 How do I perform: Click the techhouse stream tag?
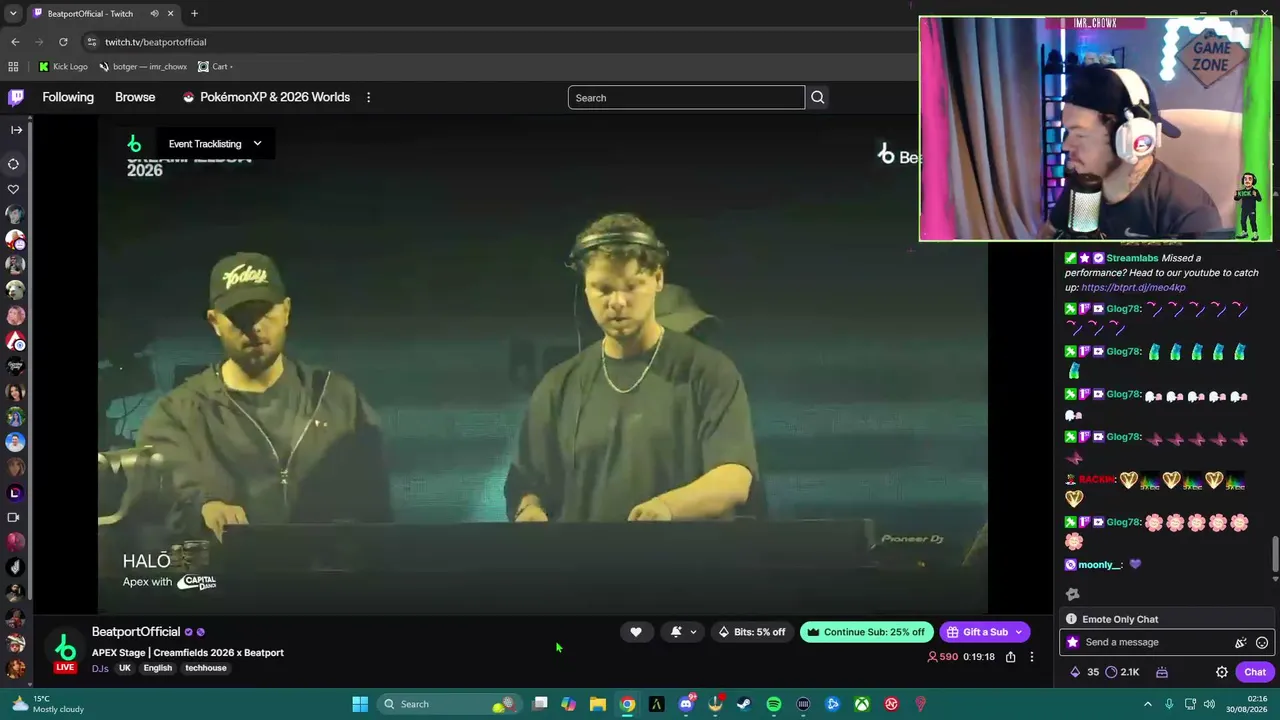point(206,668)
